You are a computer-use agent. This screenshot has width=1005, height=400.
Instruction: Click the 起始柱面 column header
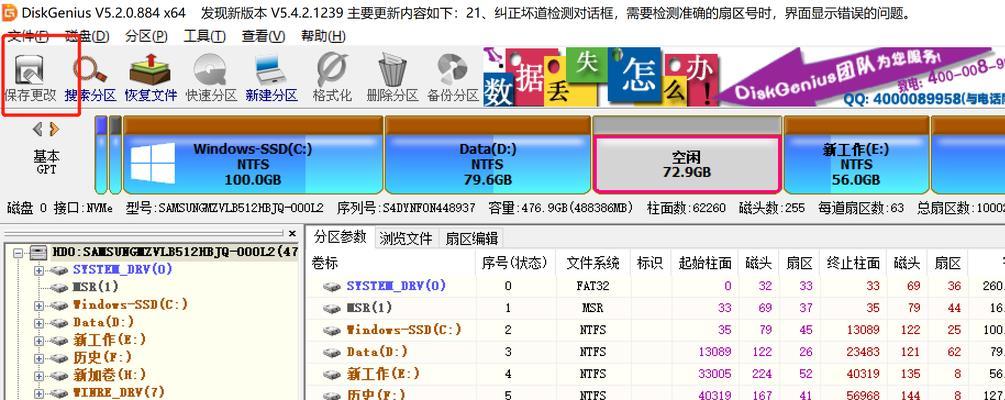click(704, 263)
